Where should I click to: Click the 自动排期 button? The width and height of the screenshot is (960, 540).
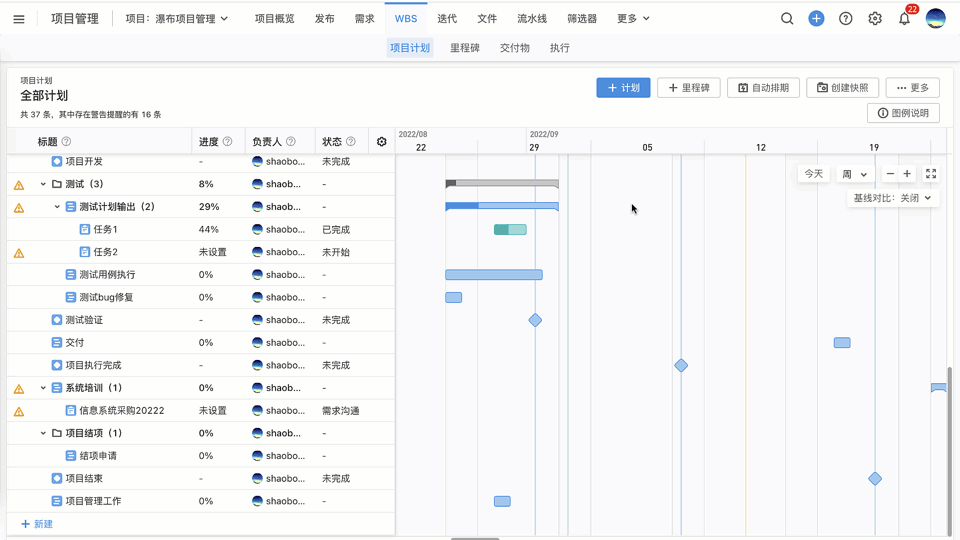(x=763, y=88)
